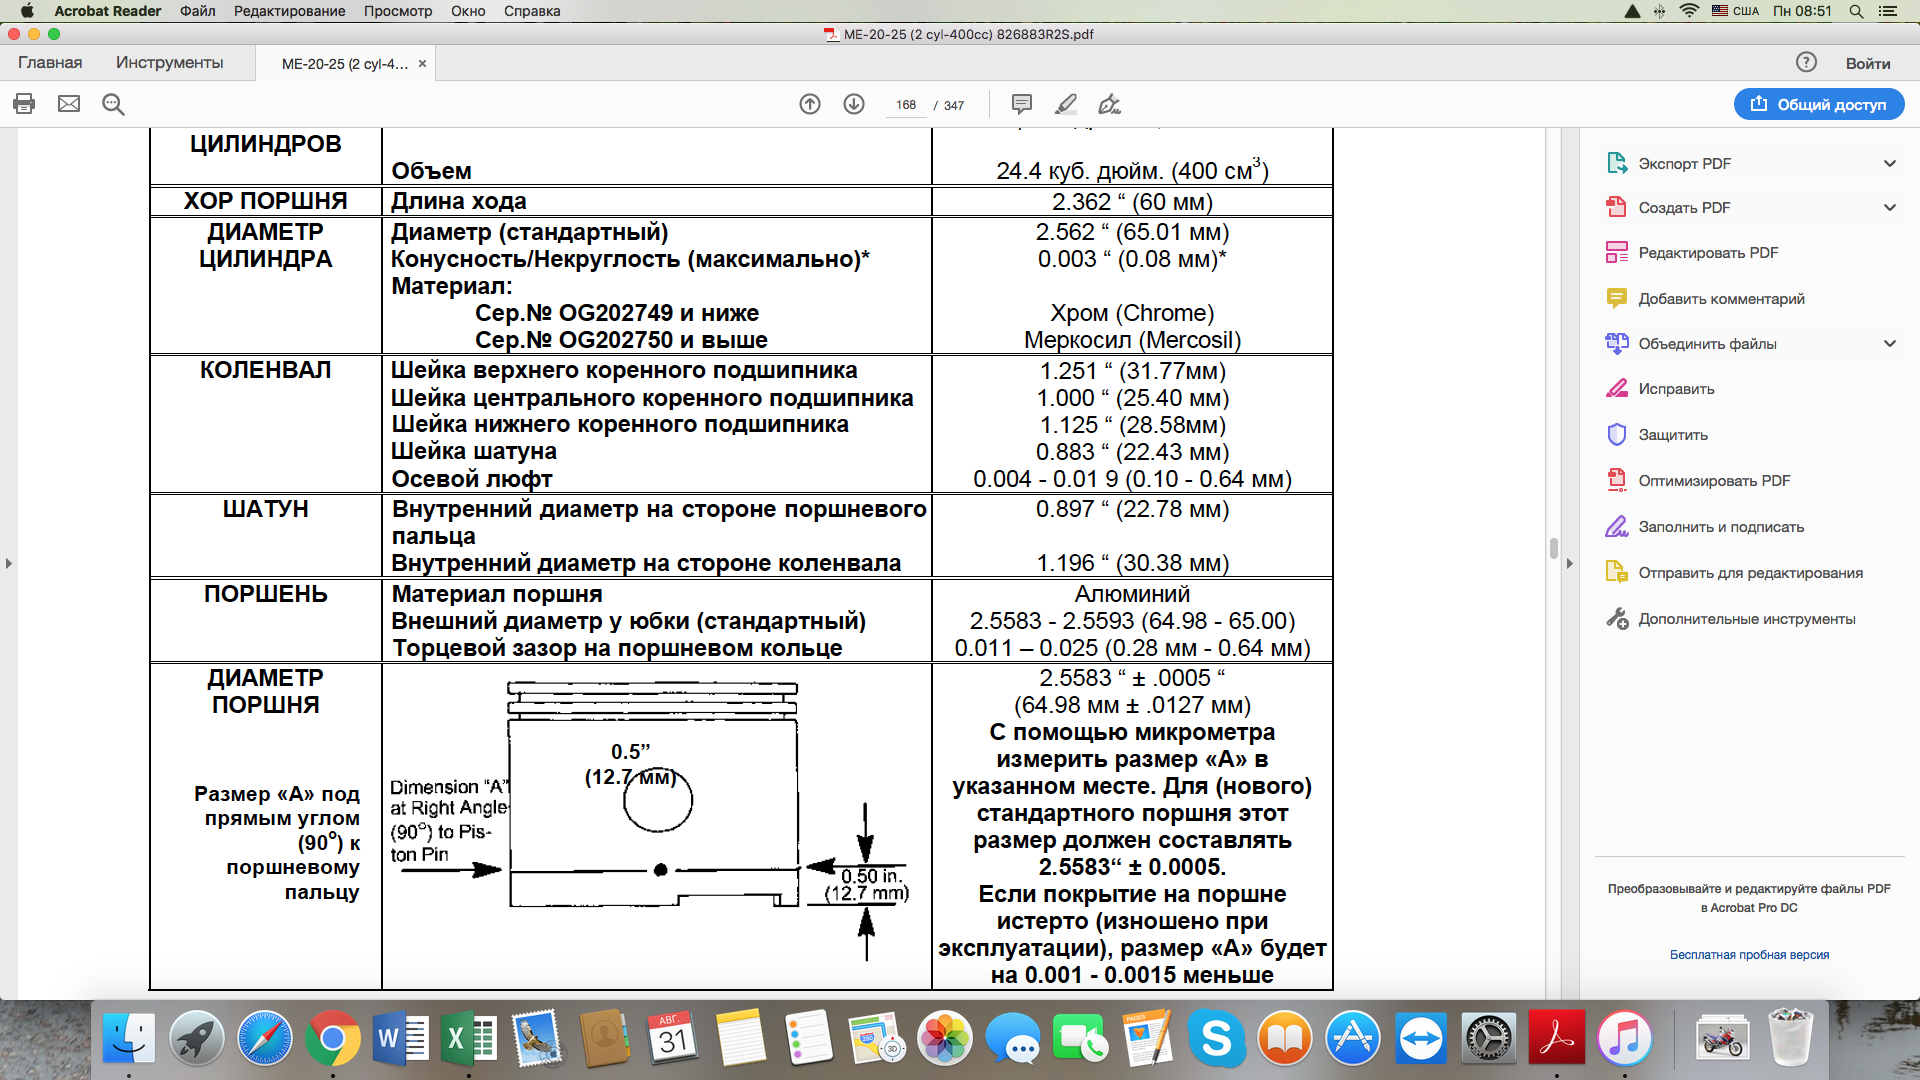This screenshot has height=1080, width=1920.
Task: Show the left navigation pane arrow
Action: pos(9,564)
